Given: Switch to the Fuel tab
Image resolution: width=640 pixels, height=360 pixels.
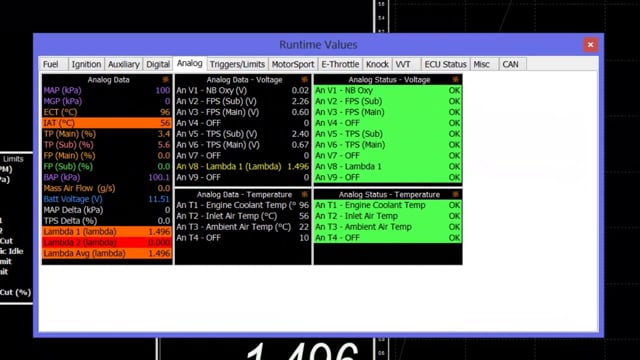Looking at the screenshot, I should (x=53, y=64).
